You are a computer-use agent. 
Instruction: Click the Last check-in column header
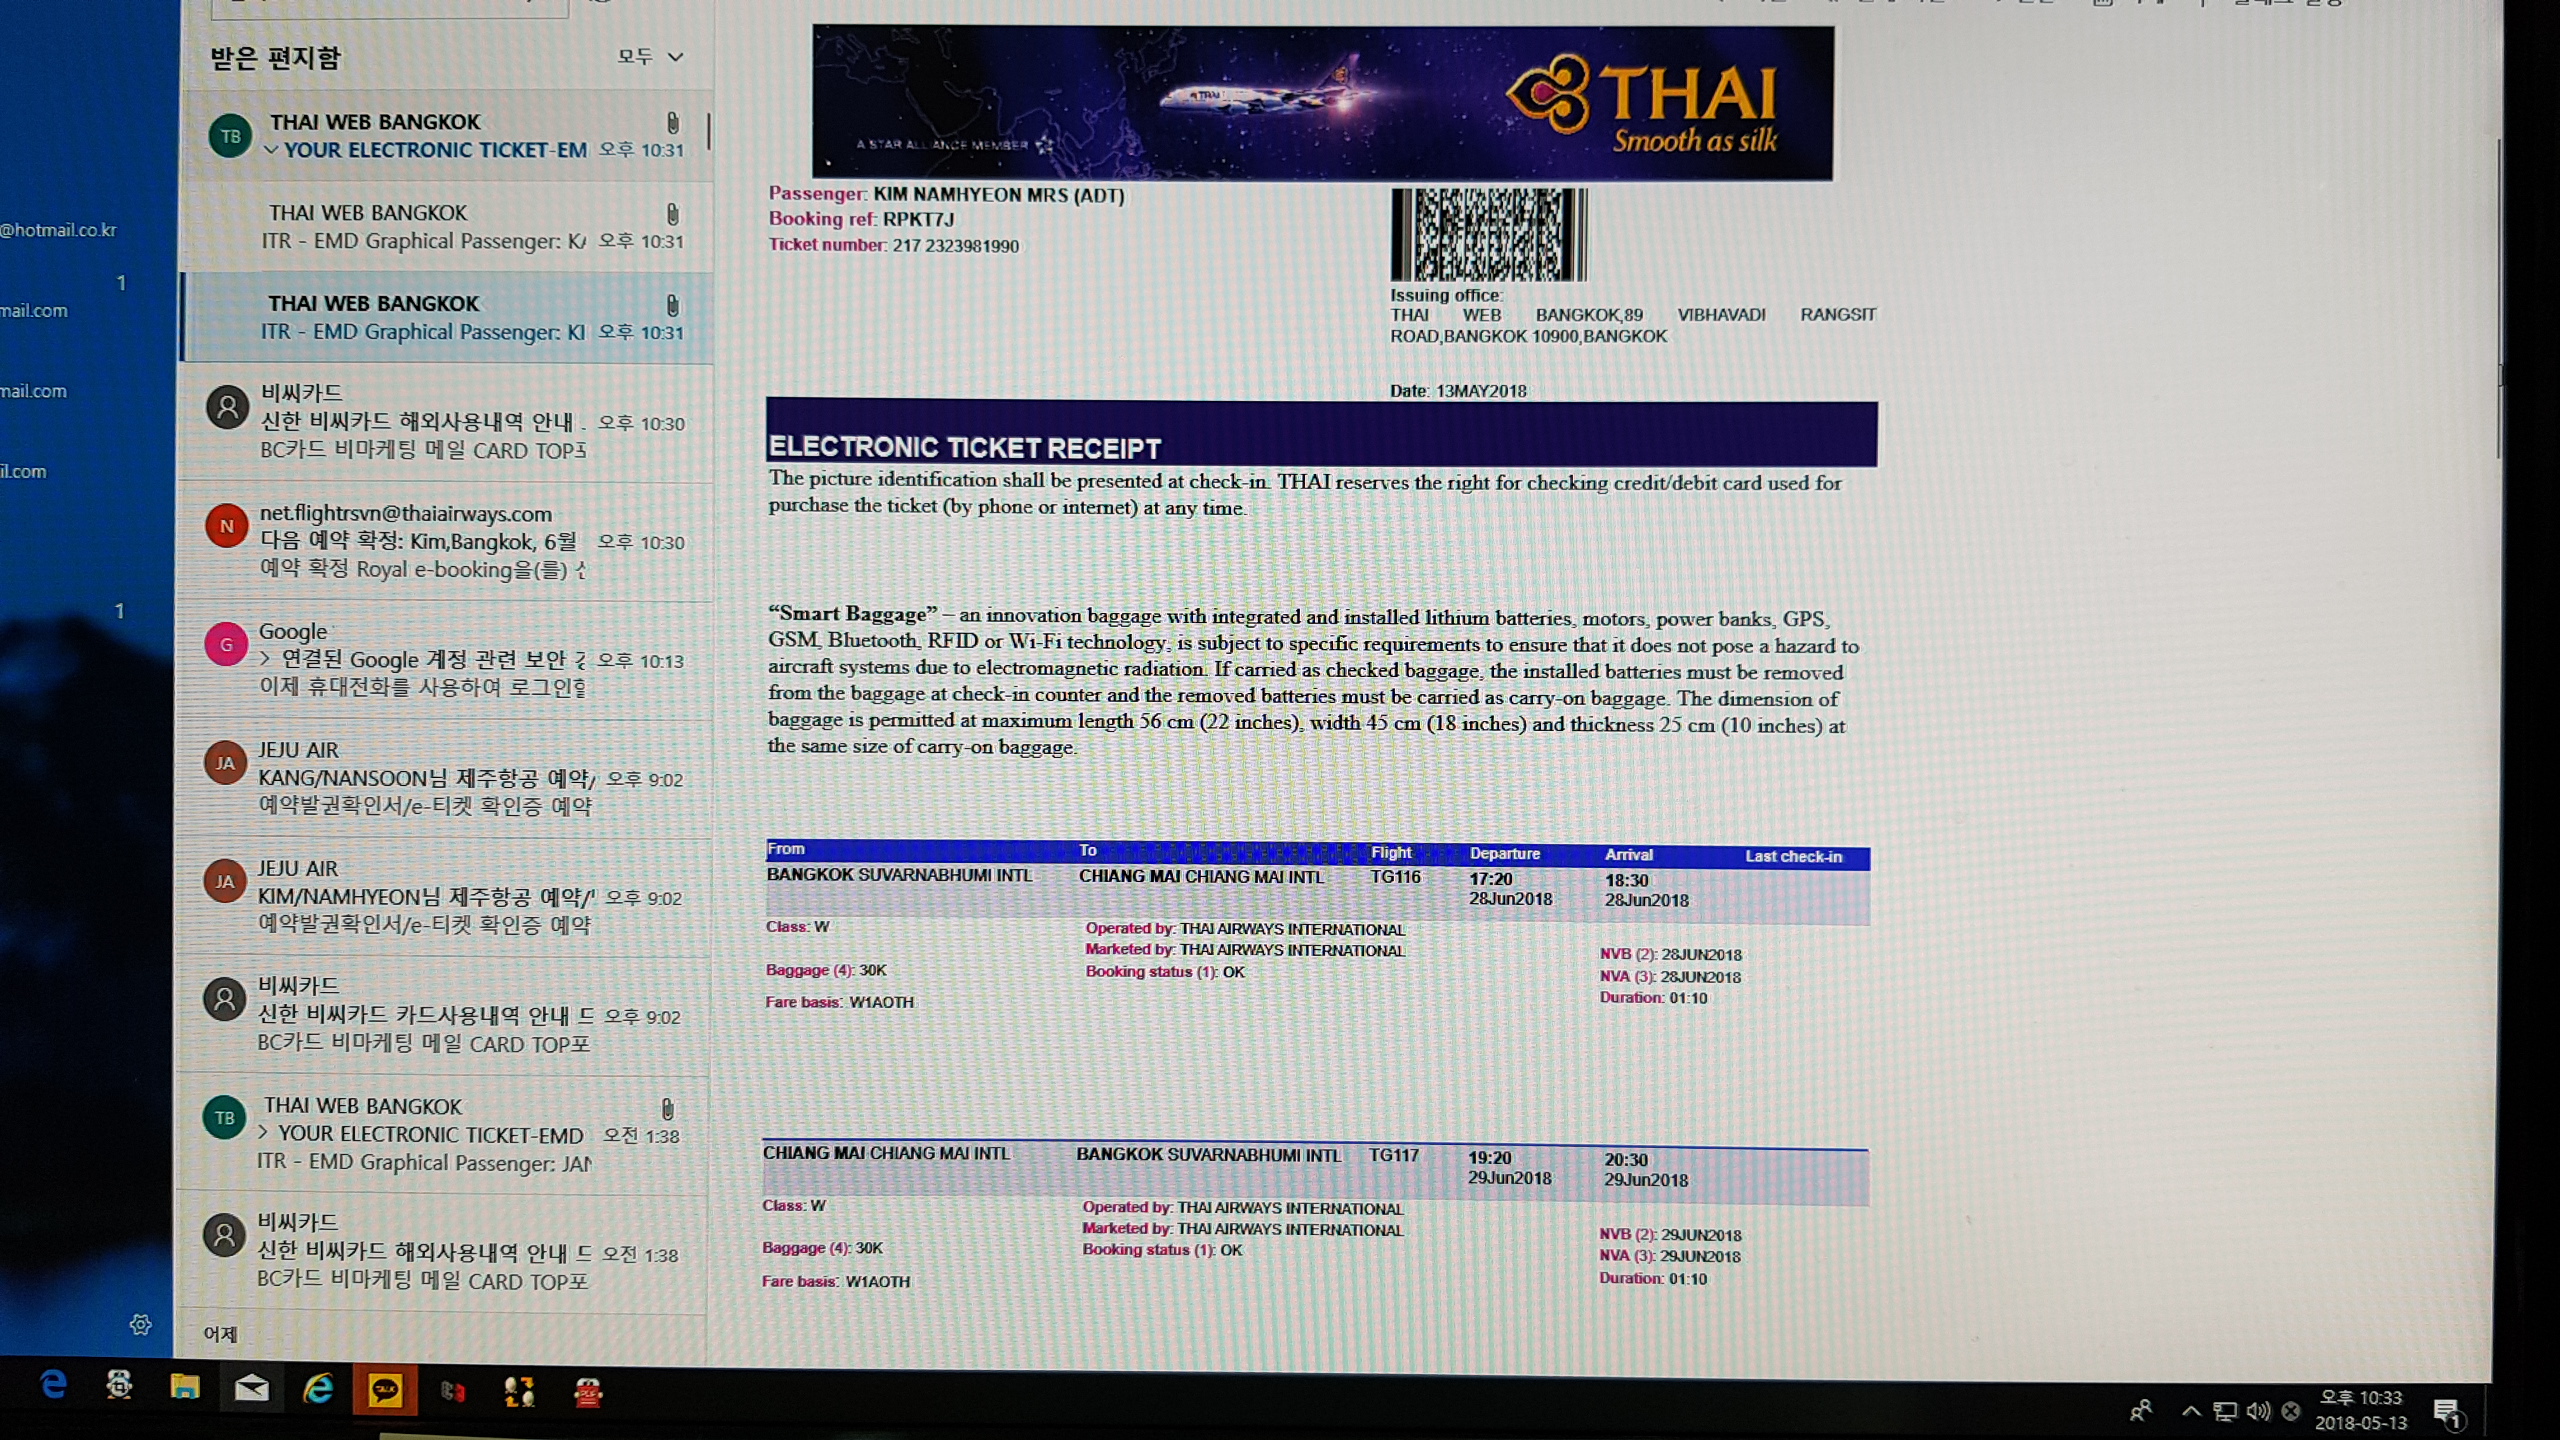click(1793, 857)
